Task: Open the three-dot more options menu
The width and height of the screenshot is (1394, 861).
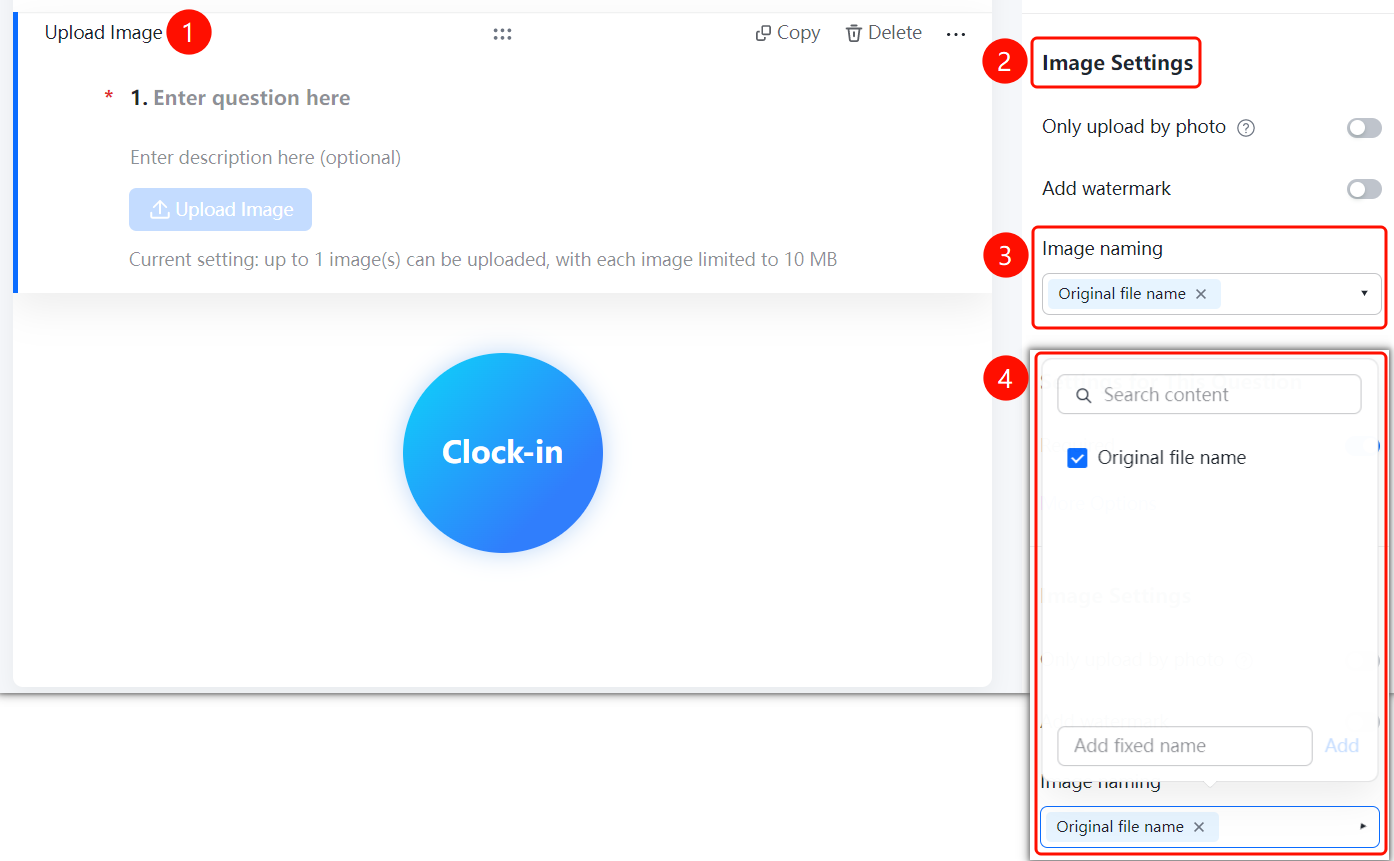Action: click(x=956, y=34)
